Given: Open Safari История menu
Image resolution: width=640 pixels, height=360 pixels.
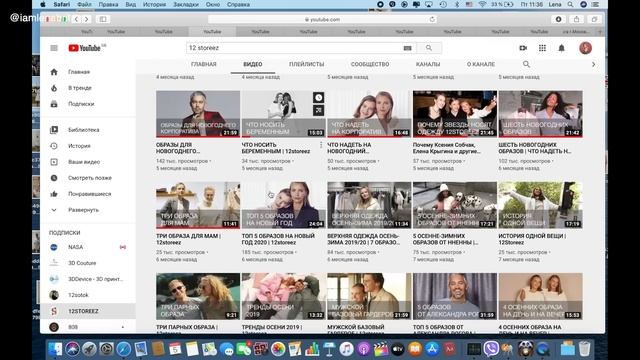Looking at the screenshot, I should tap(154, 4).
